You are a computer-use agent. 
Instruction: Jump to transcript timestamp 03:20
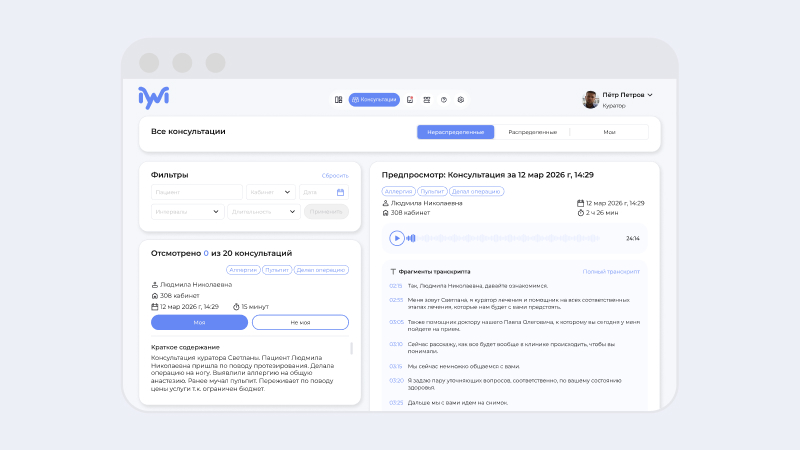tap(396, 381)
